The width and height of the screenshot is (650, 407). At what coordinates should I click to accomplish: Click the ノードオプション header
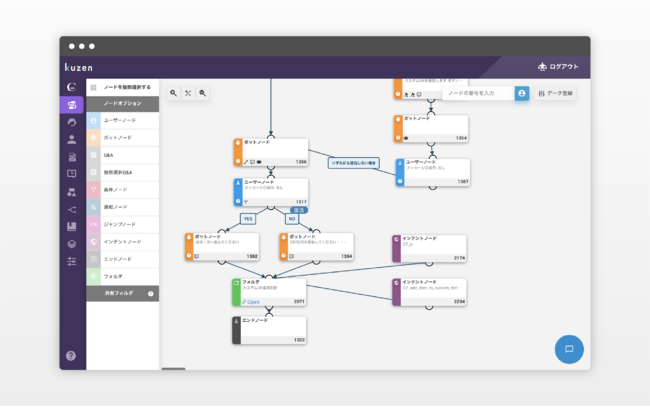click(x=123, y=104)
